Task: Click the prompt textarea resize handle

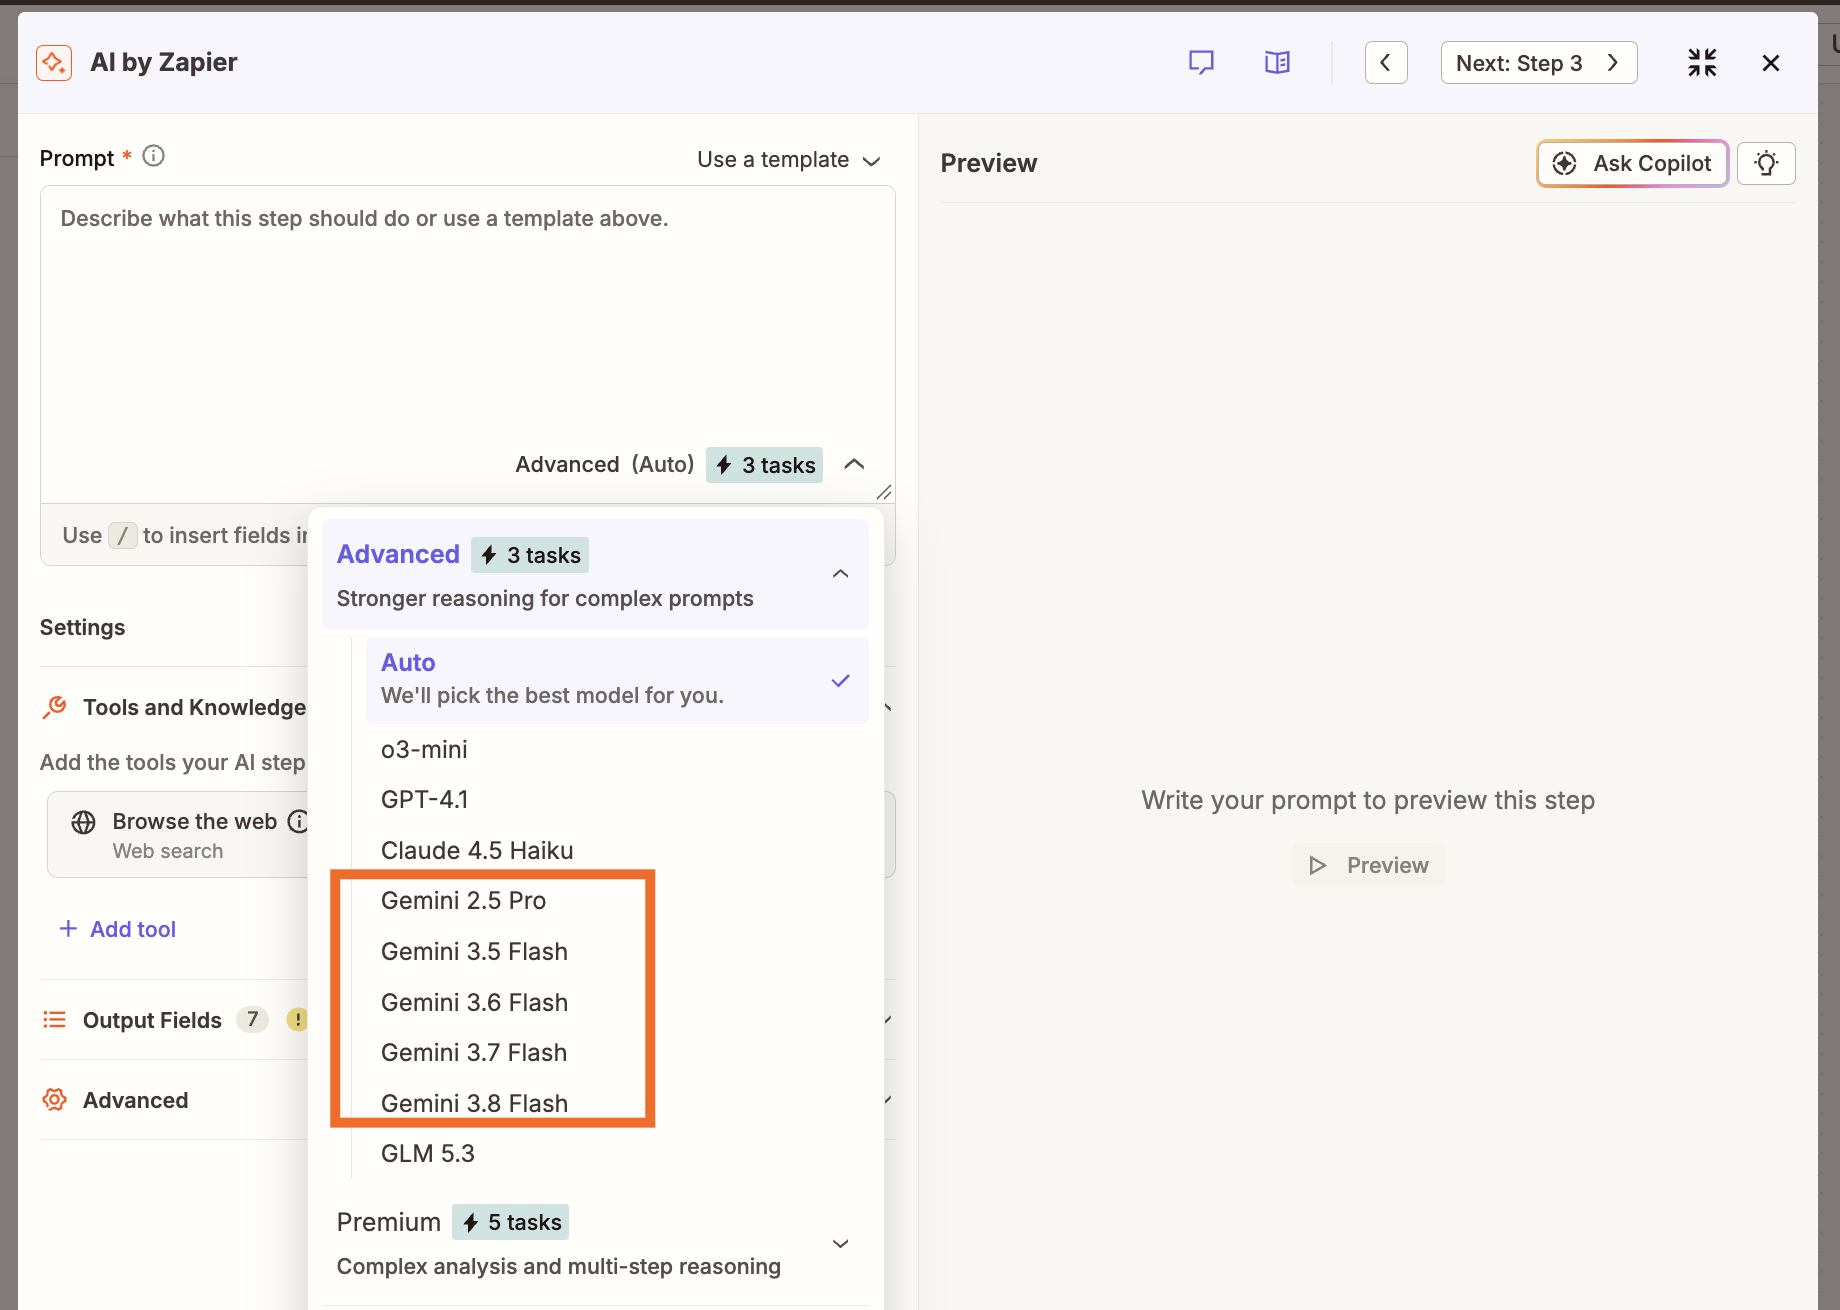Action: tap(884, 492)
